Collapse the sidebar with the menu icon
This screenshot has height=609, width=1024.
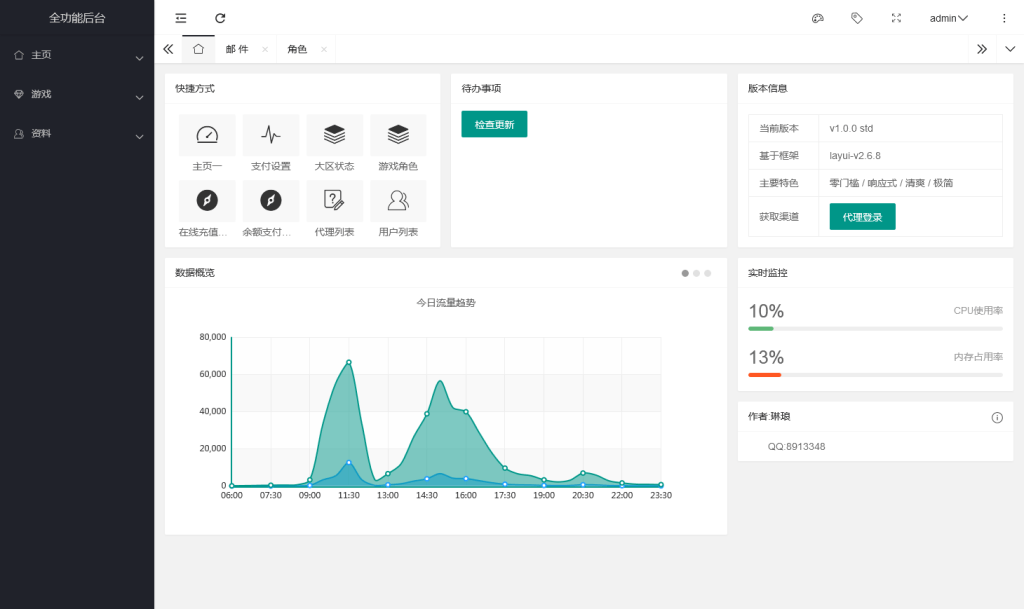click(x=179, y=17)
